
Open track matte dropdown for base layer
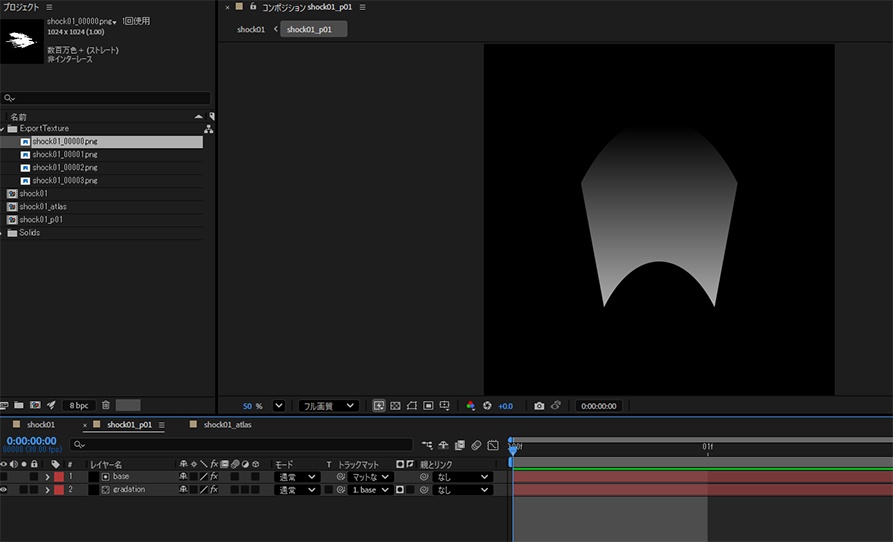[x=370, y=477]
